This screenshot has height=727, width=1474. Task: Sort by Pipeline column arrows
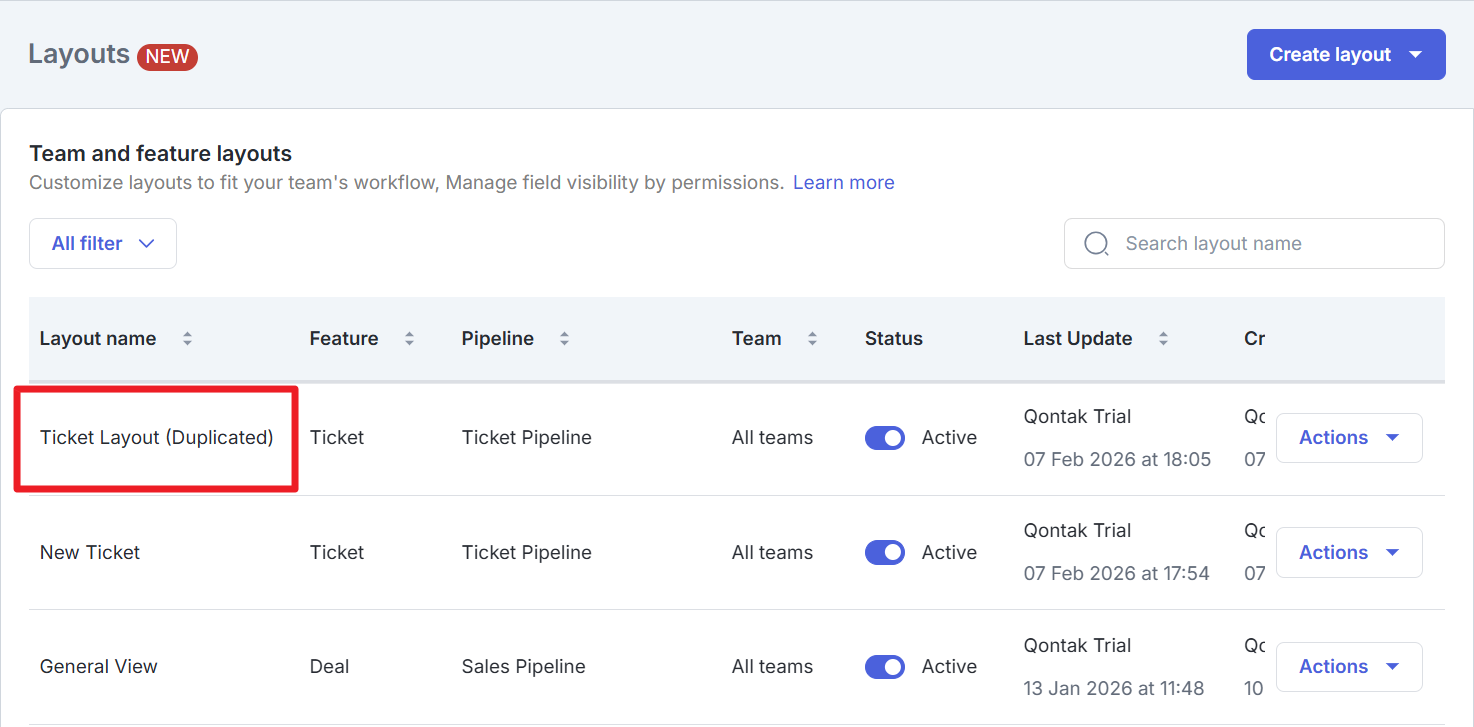coord(564,339)
